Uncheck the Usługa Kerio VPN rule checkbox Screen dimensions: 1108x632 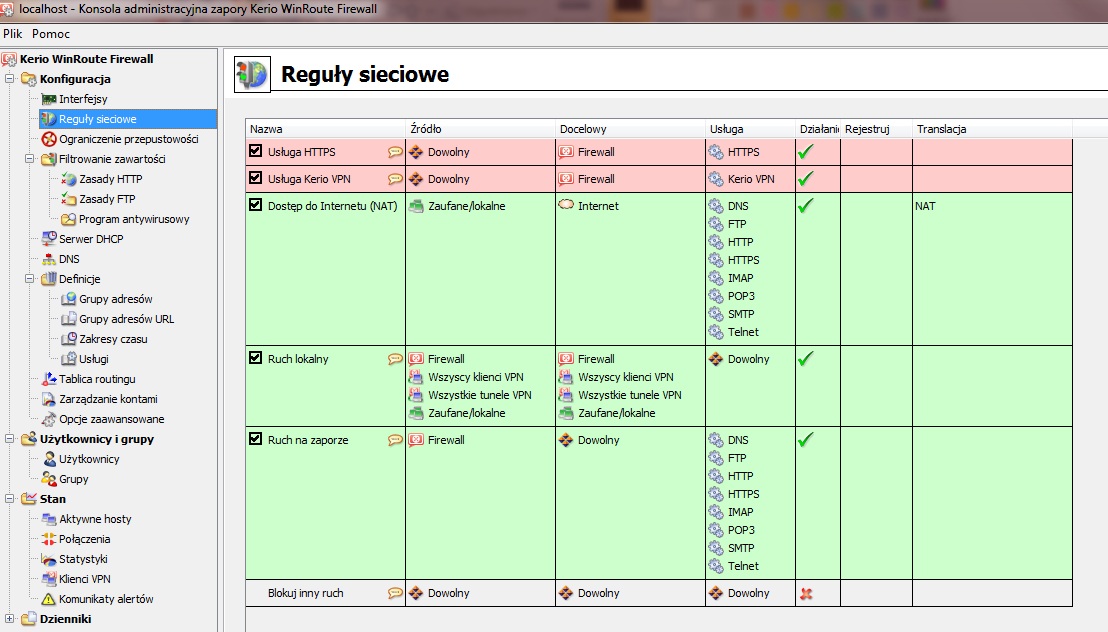pos(256,177)
